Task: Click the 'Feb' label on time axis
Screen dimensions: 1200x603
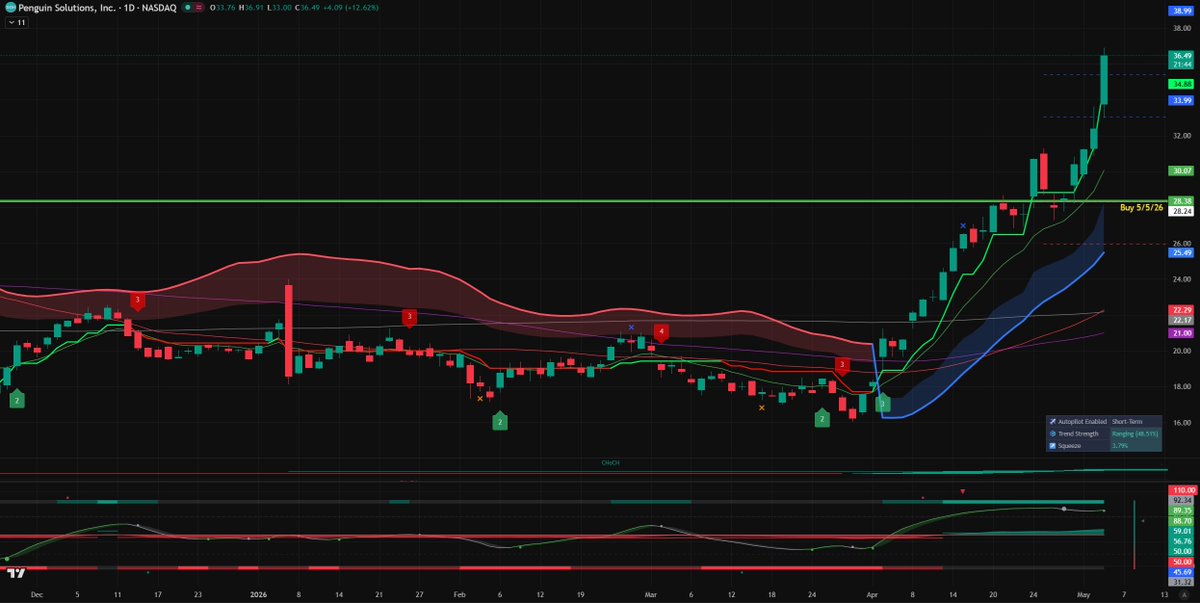Action: [x=458, y=594]
